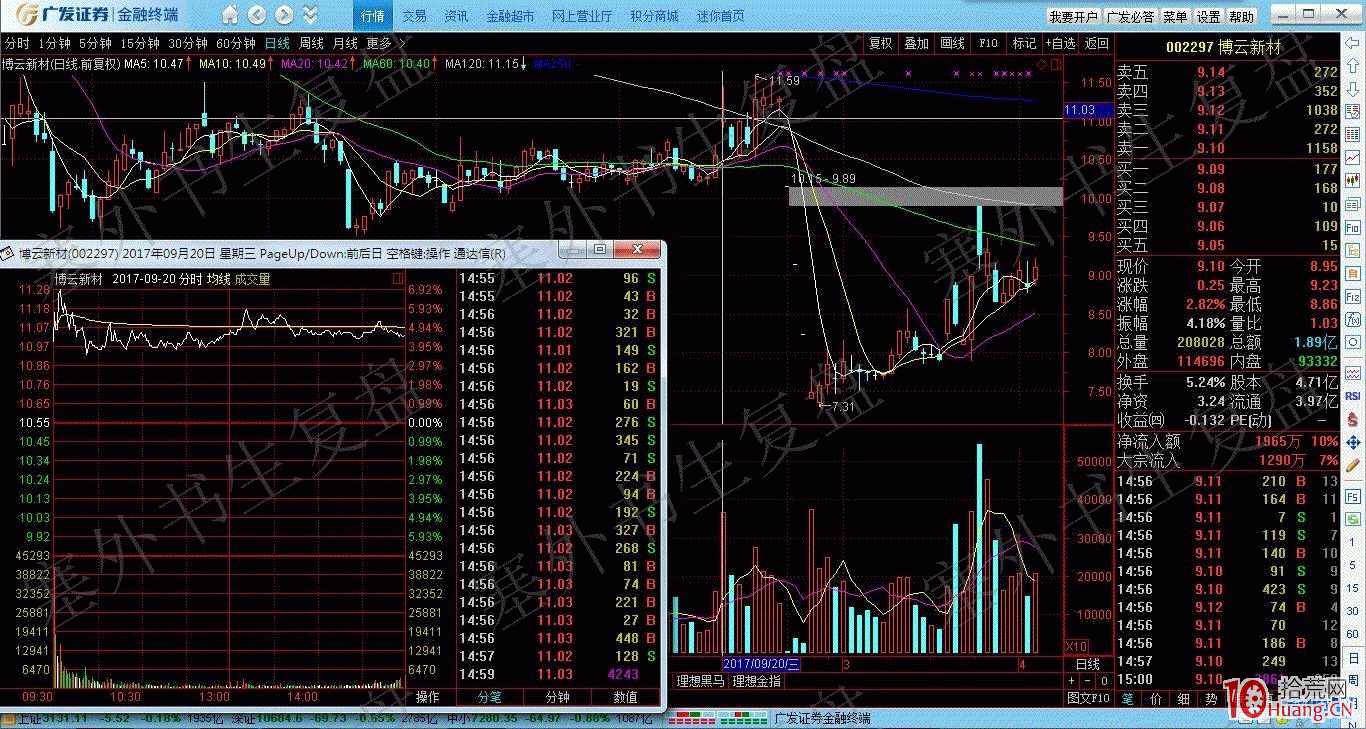Viewport: 1366px width, 729px height.
Task: Select the 1分钟 period
Action: [x=54, y=43]
